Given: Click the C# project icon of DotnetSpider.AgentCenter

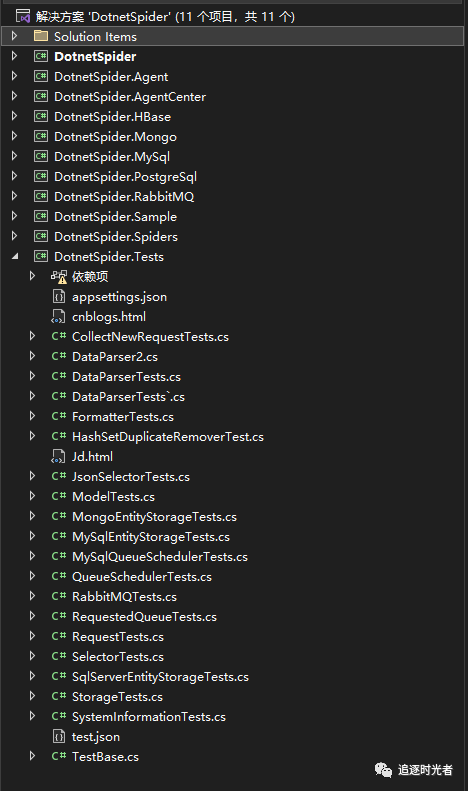Looking at the screenshot, I should click(40, 96).
